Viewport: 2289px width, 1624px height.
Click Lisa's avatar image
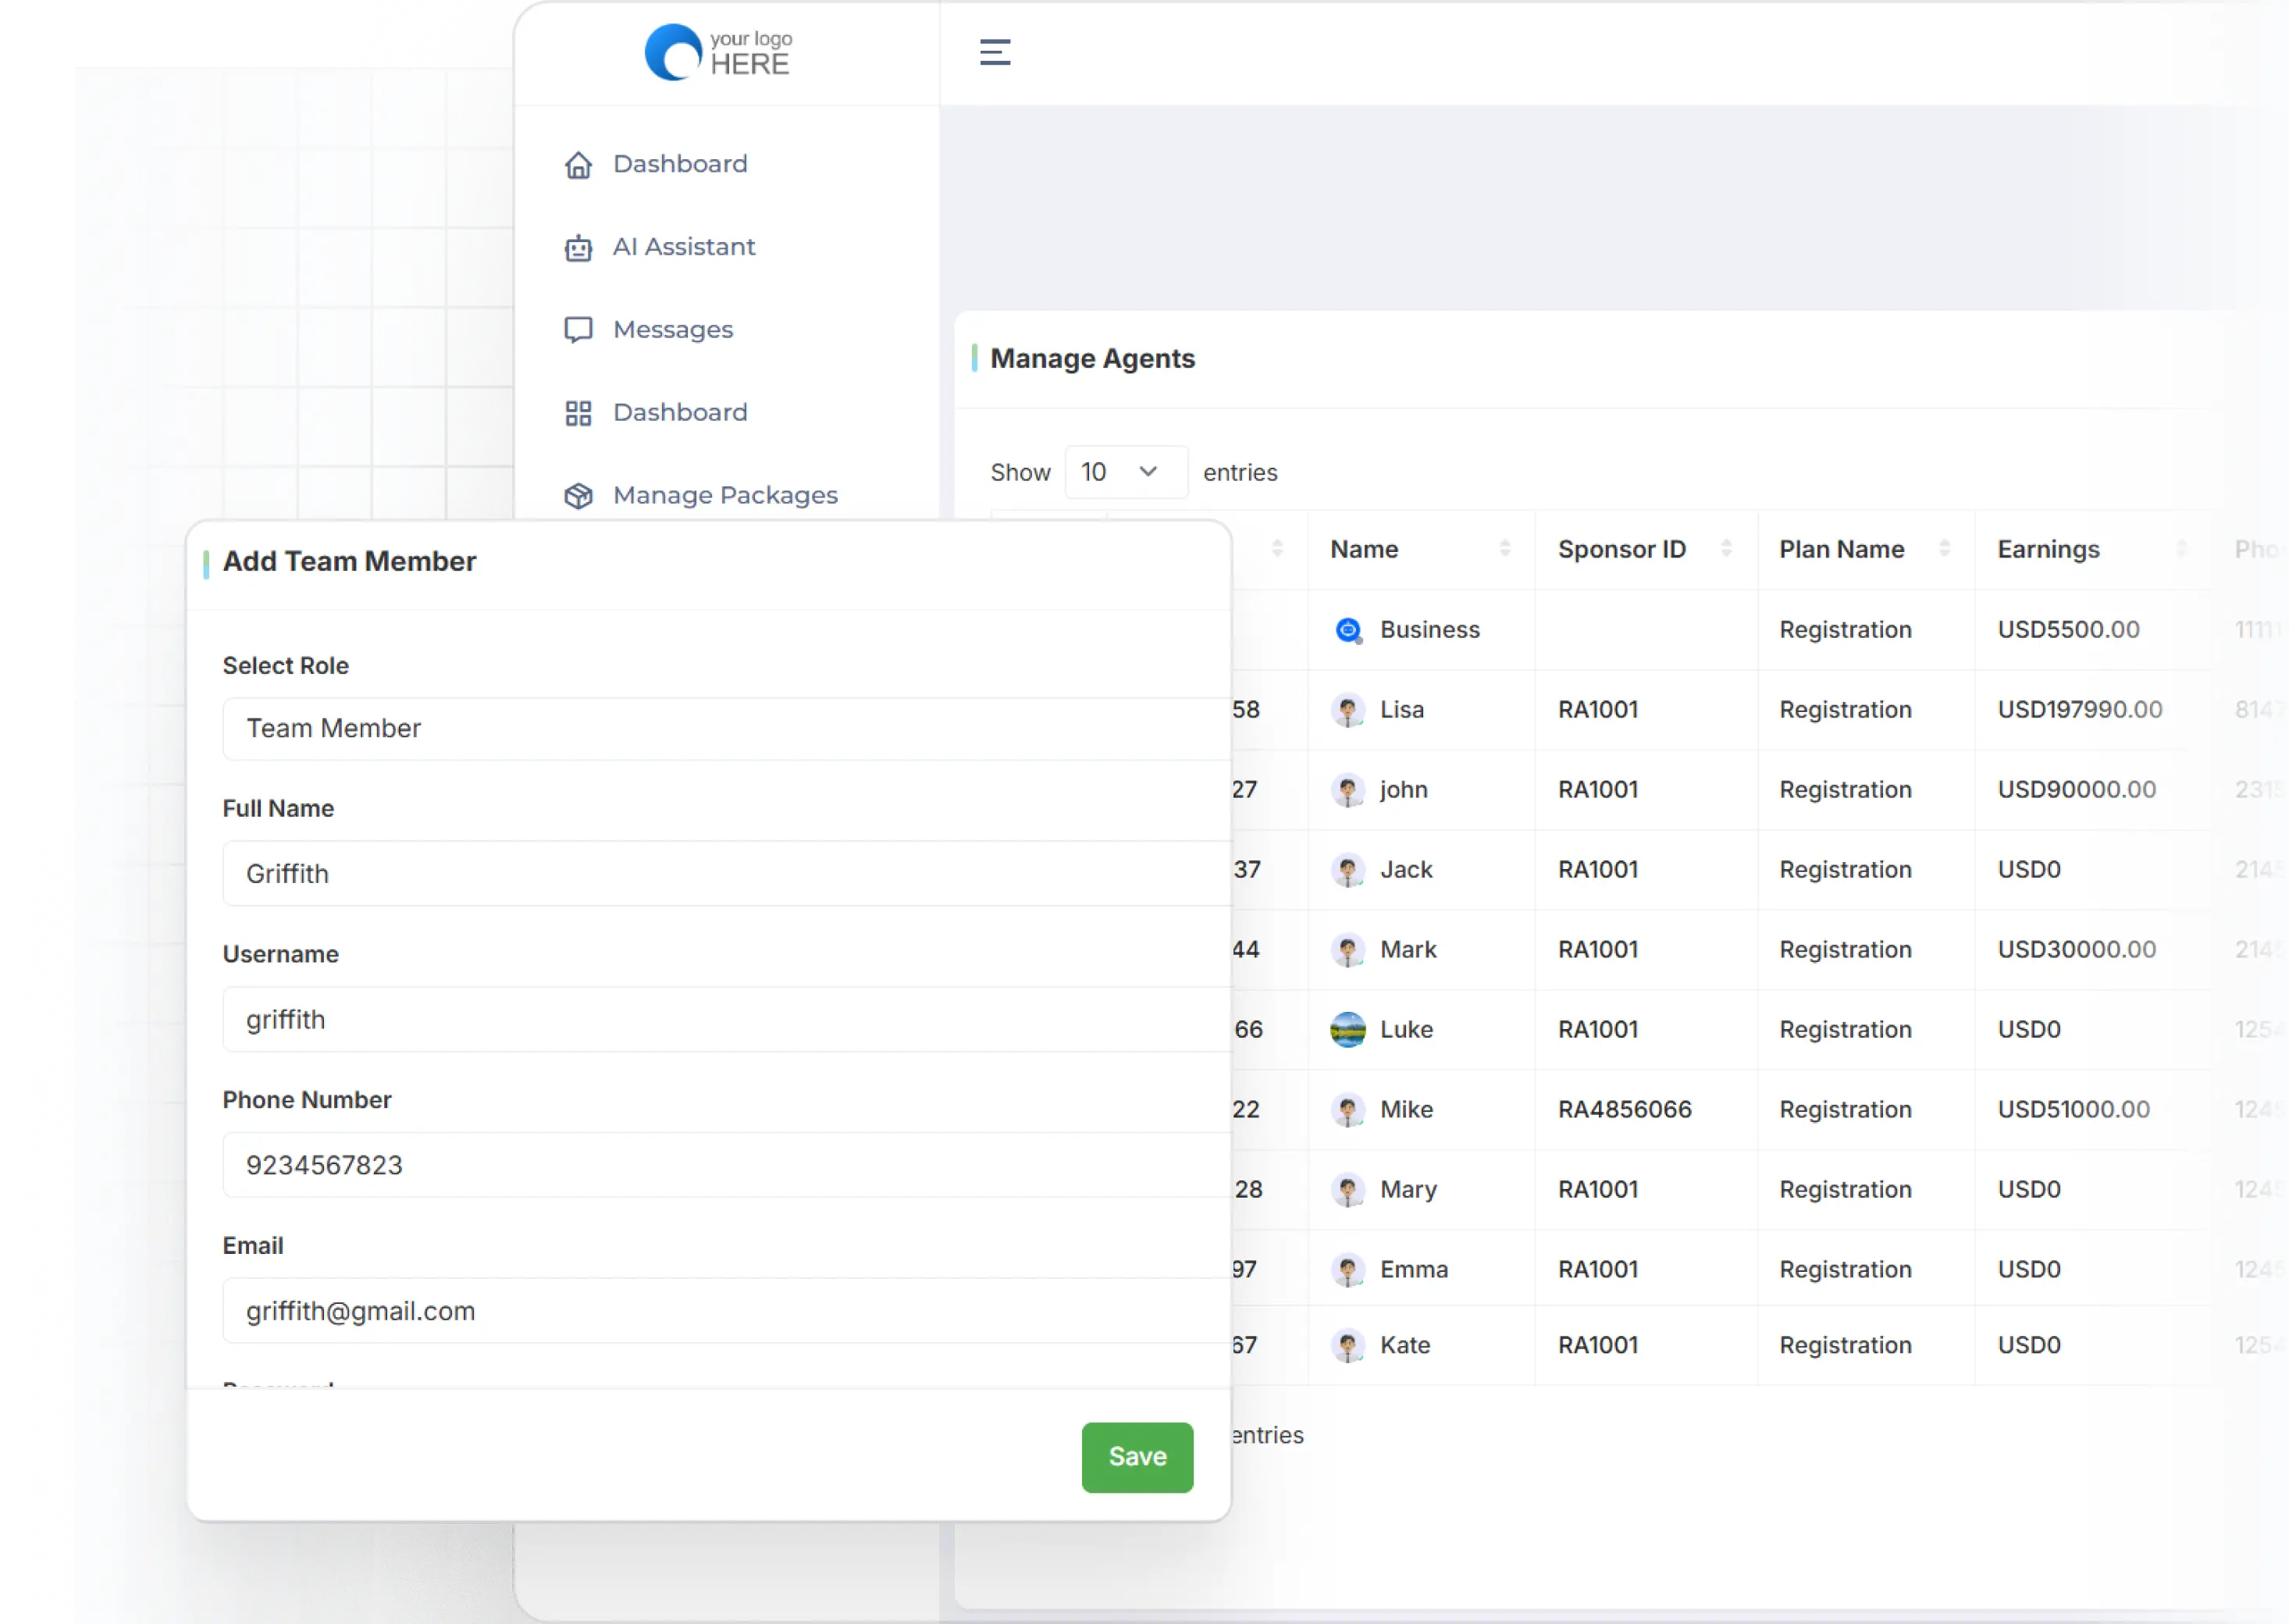[1348, 710]
